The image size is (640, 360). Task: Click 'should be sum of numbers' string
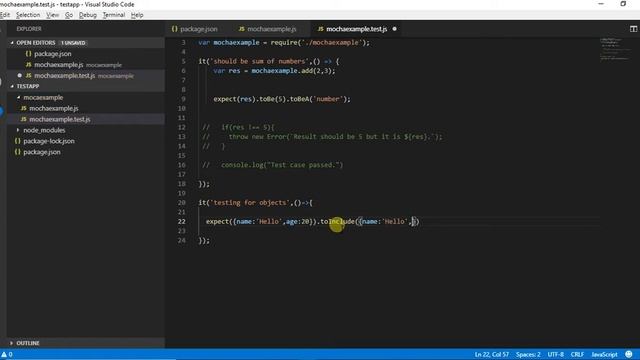point(259,61)
